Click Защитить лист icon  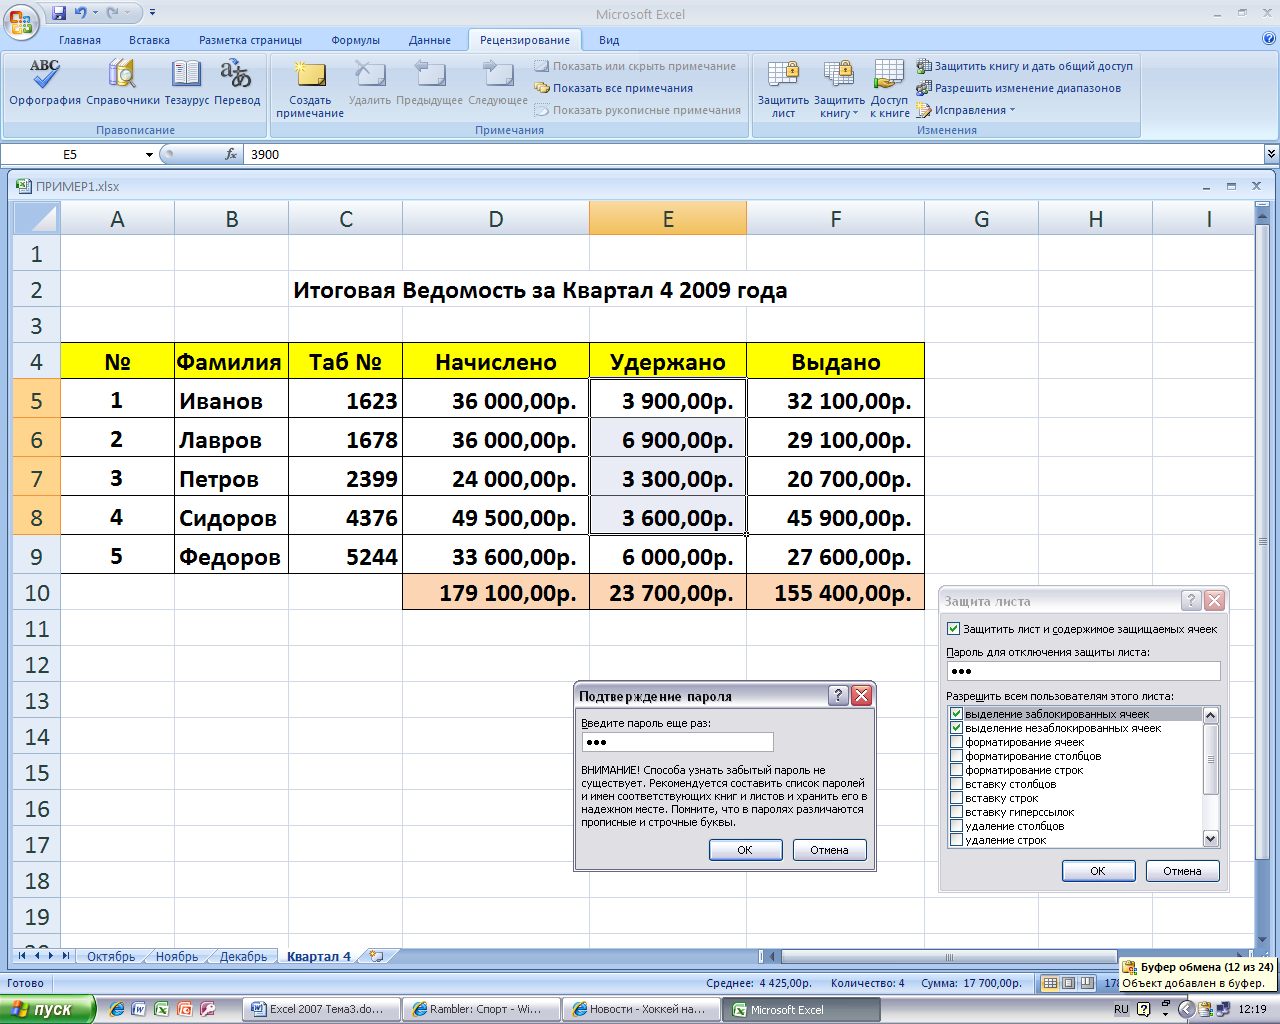(783, 88)
